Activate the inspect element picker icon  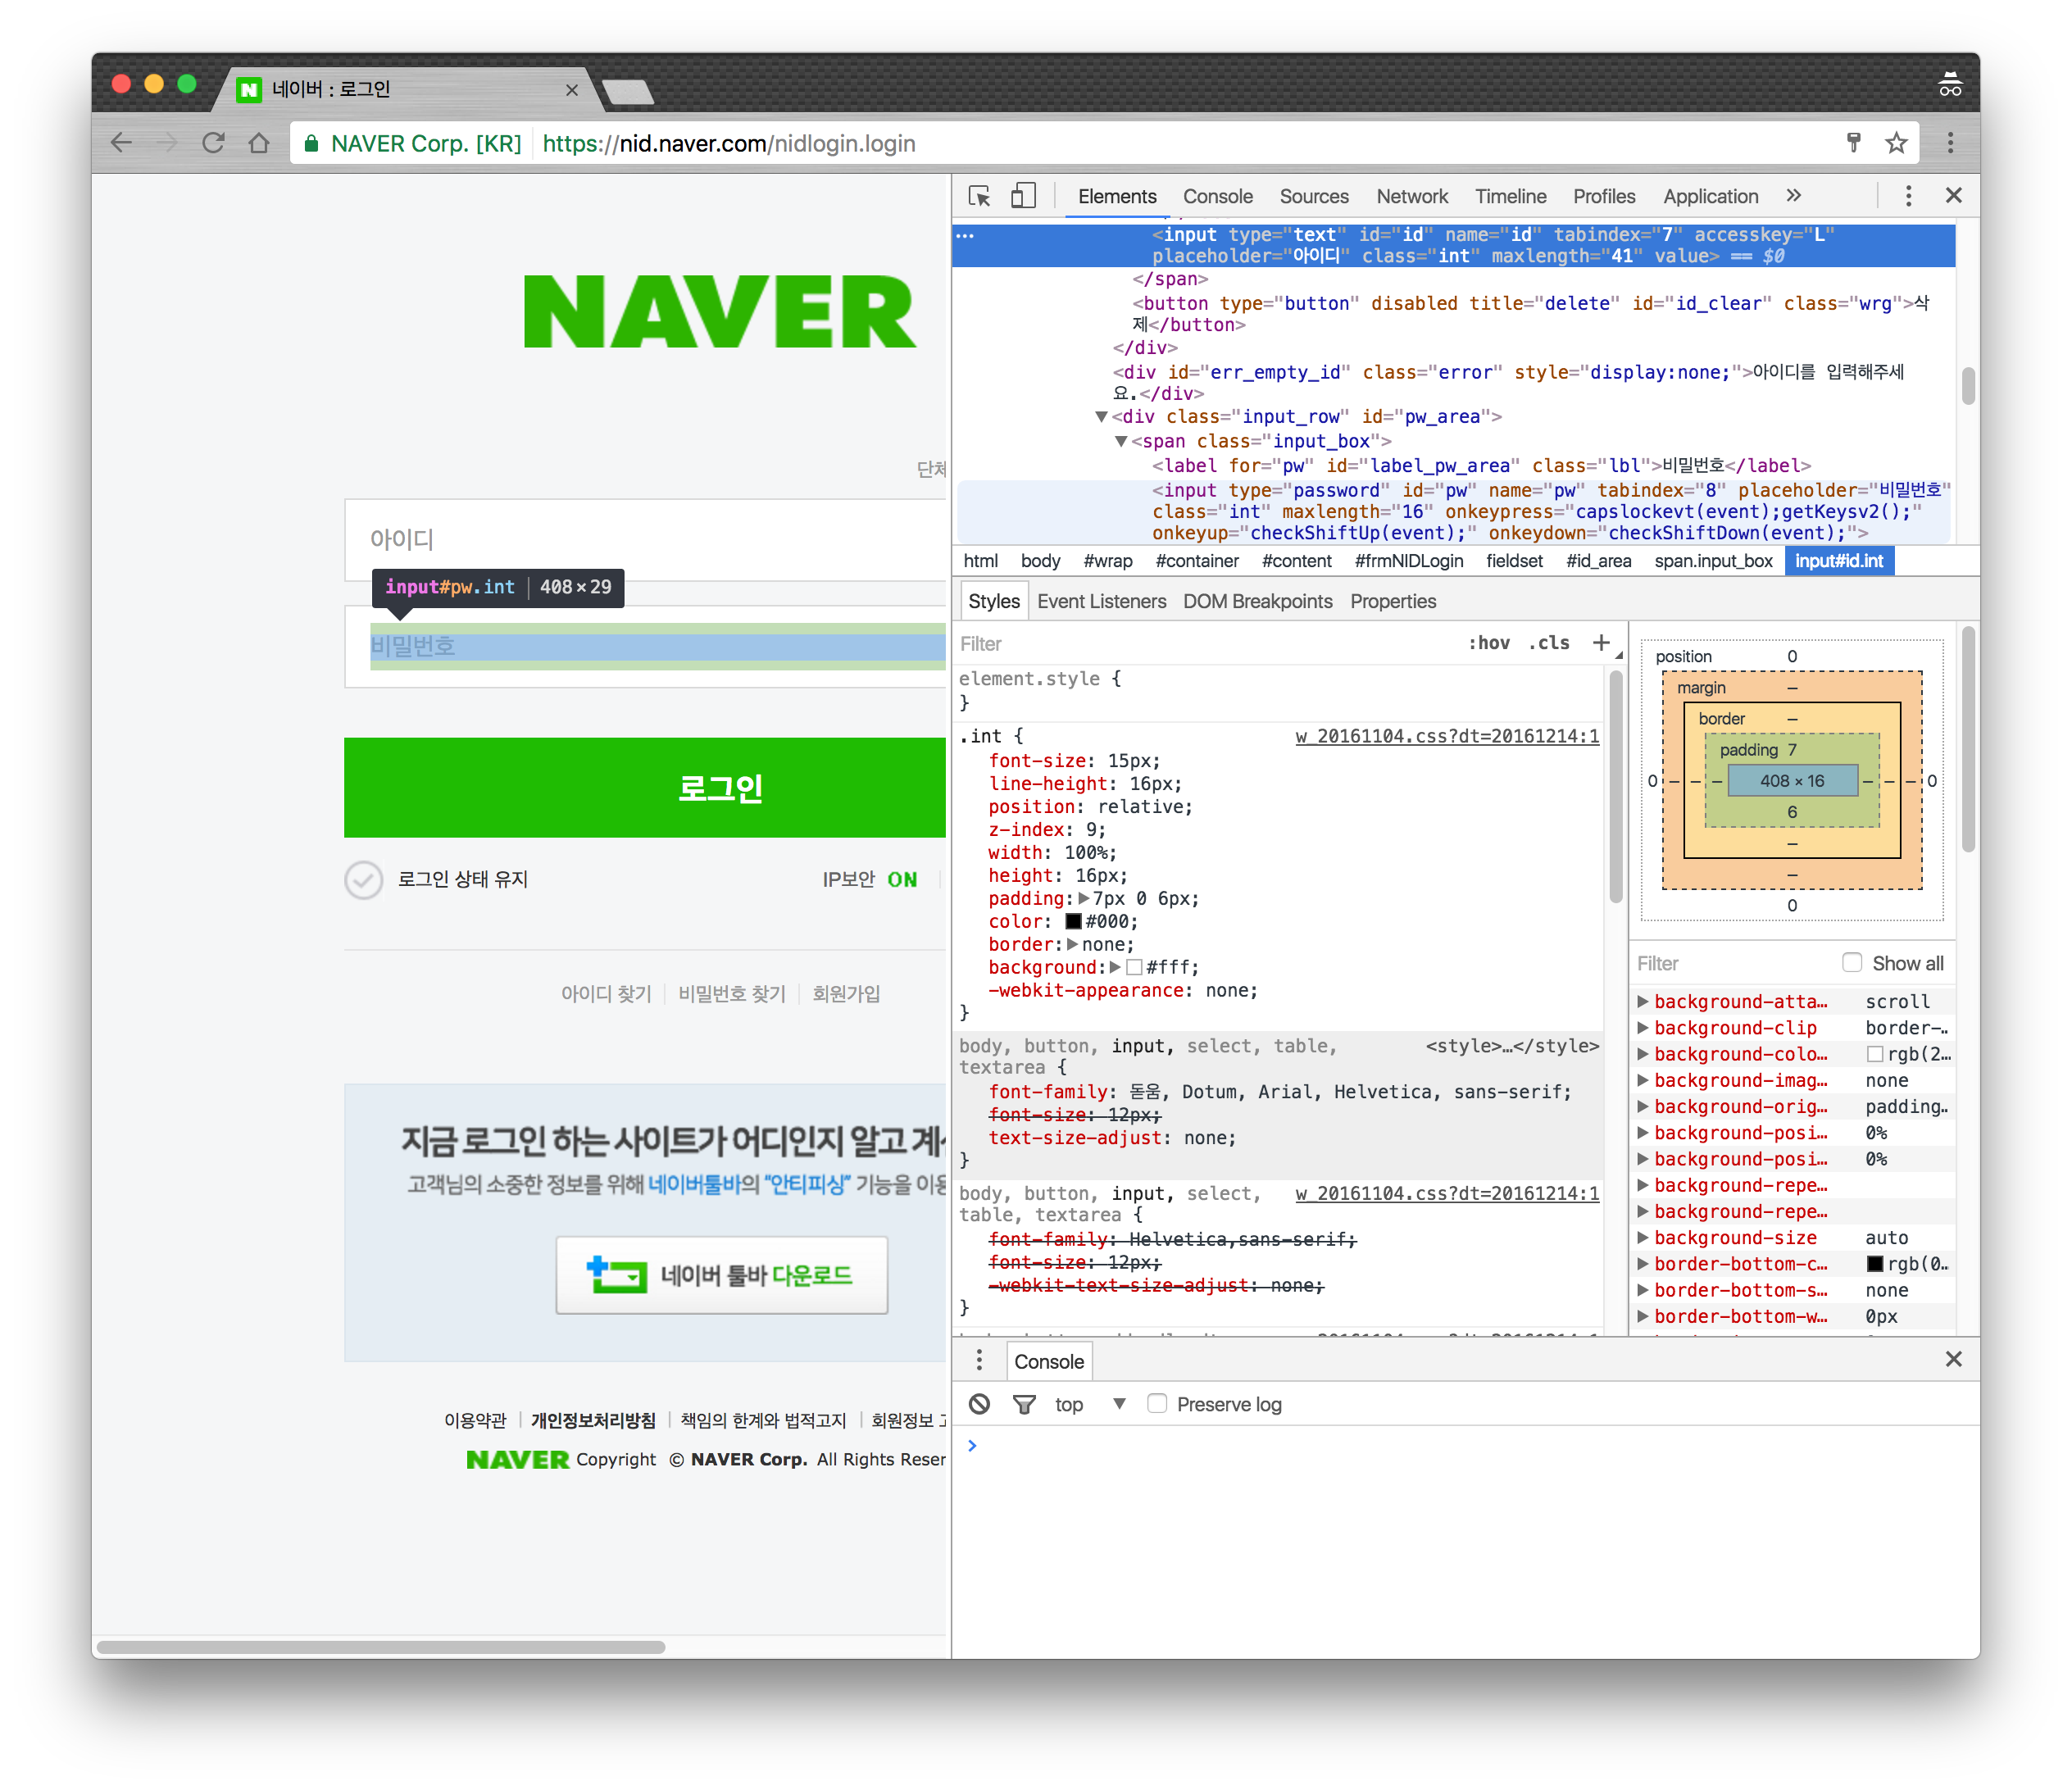pyautogui.click(x=979, y=196)
